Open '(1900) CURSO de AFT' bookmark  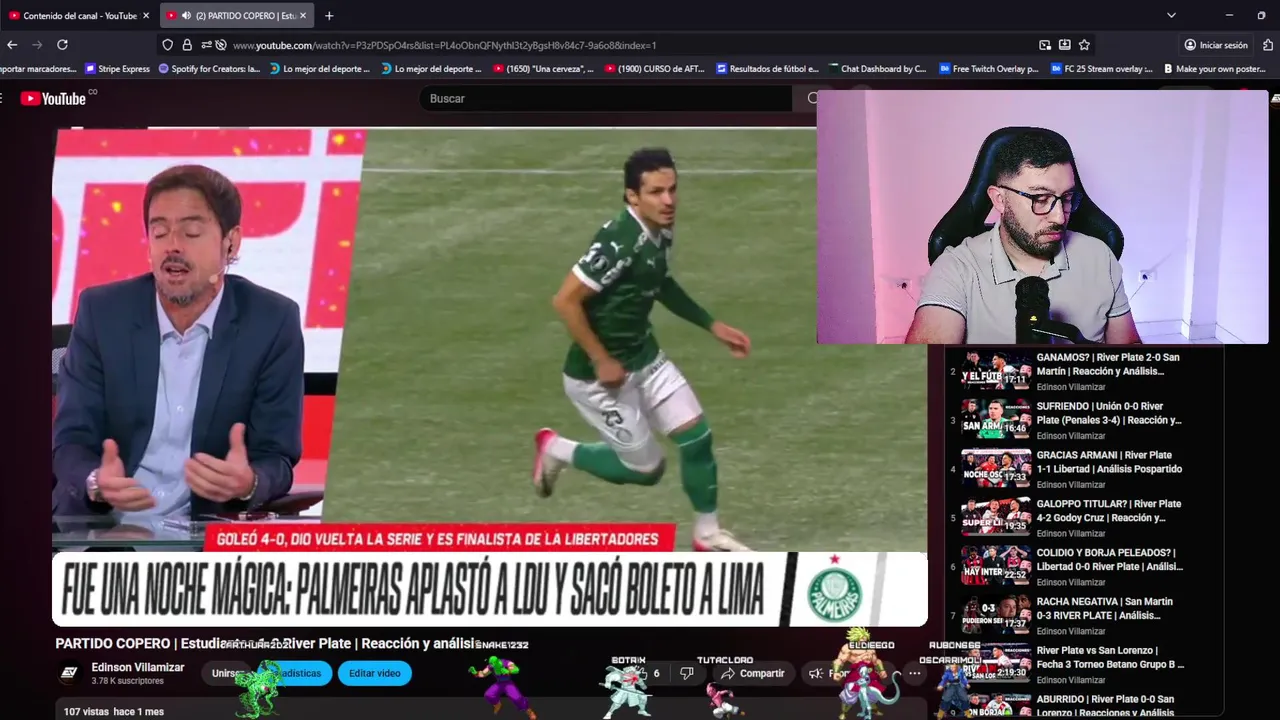656,69
